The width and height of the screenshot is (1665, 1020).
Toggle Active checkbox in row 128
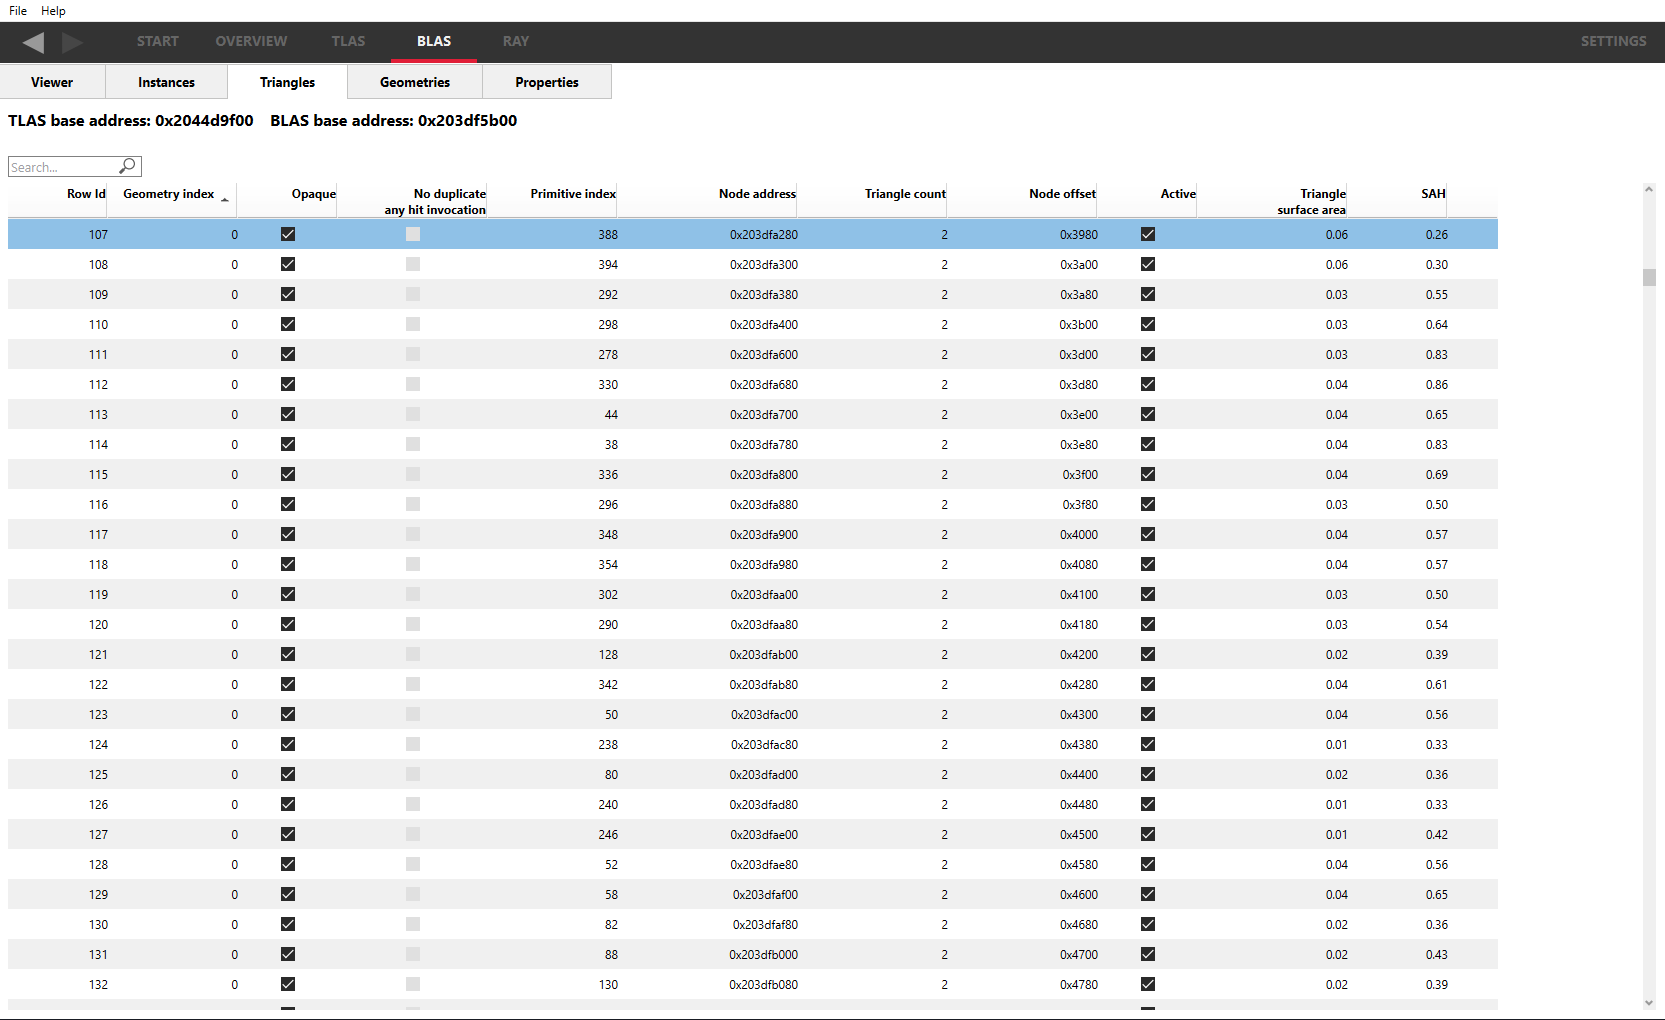1148,864
